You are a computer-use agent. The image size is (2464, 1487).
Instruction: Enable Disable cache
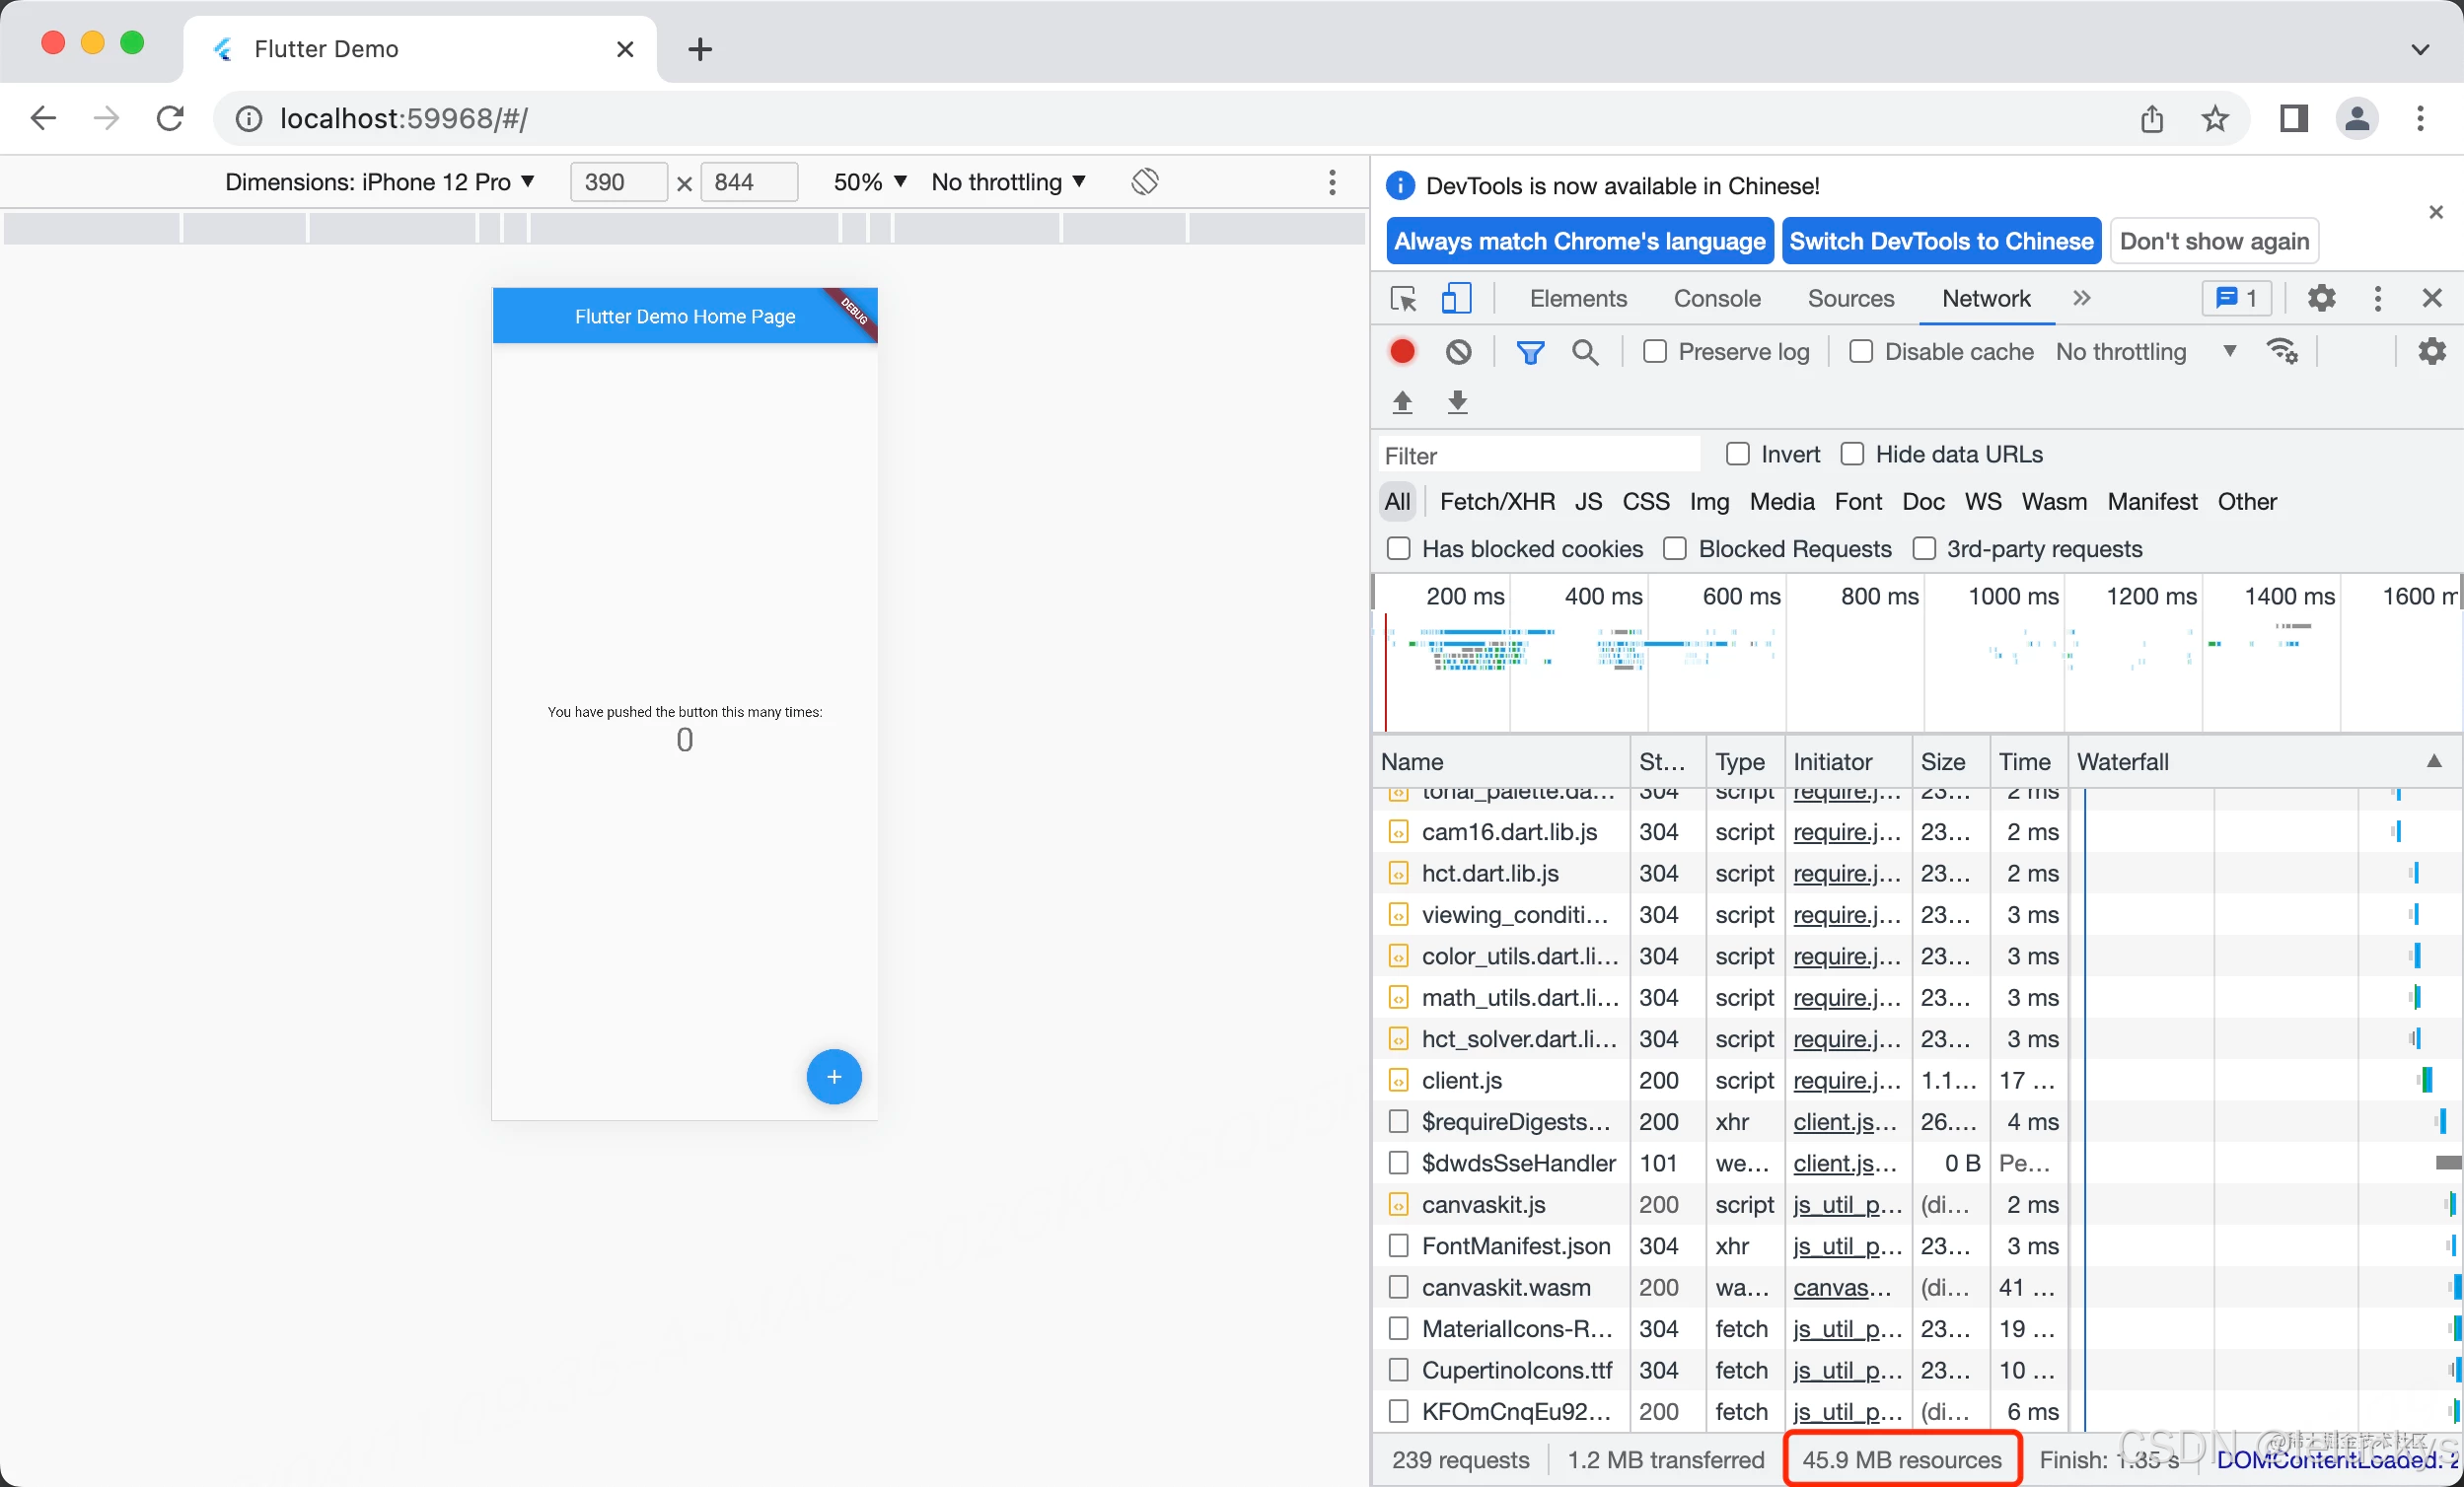point(1862,352)
